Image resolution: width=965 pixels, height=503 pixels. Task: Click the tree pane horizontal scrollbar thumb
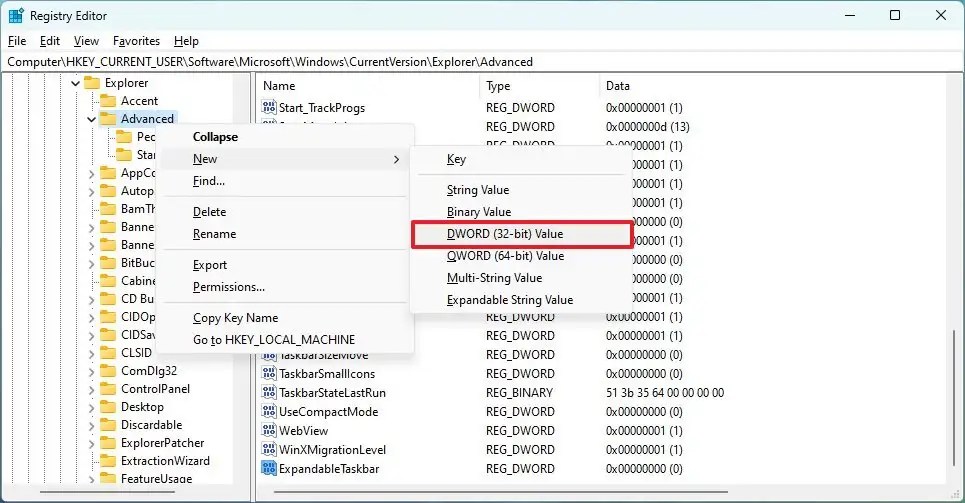[x=108, y=491]
